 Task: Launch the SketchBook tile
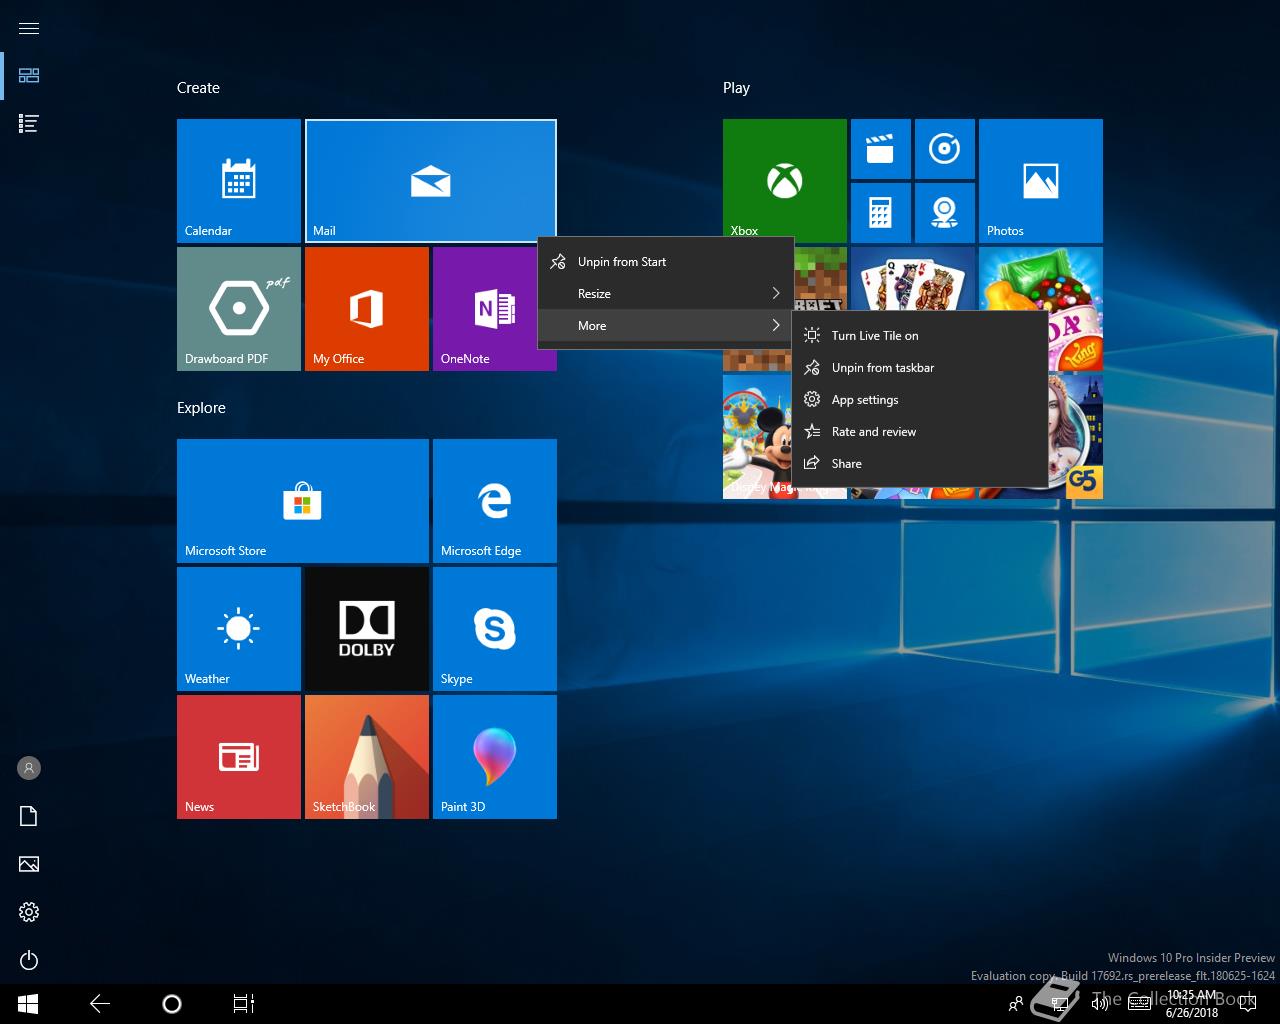coord(367,757)
